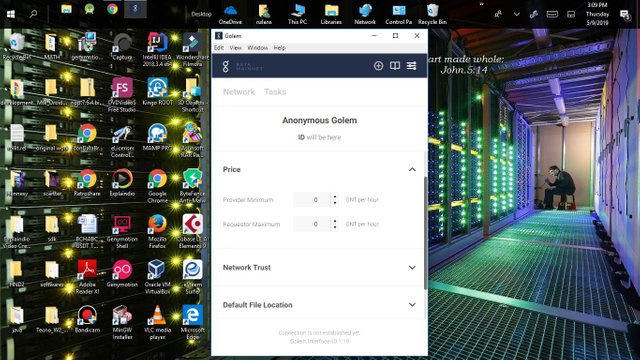The width and height of the screenshot is (640, 360).
Task: Switch to the Network tab
Action: (x=239, y=92)
